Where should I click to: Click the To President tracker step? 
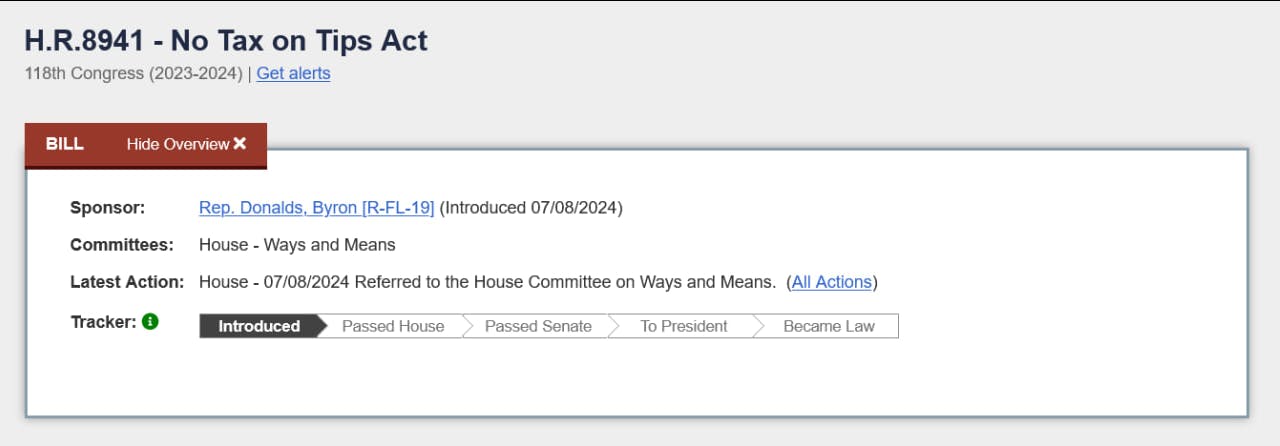(x=684, y=326)
